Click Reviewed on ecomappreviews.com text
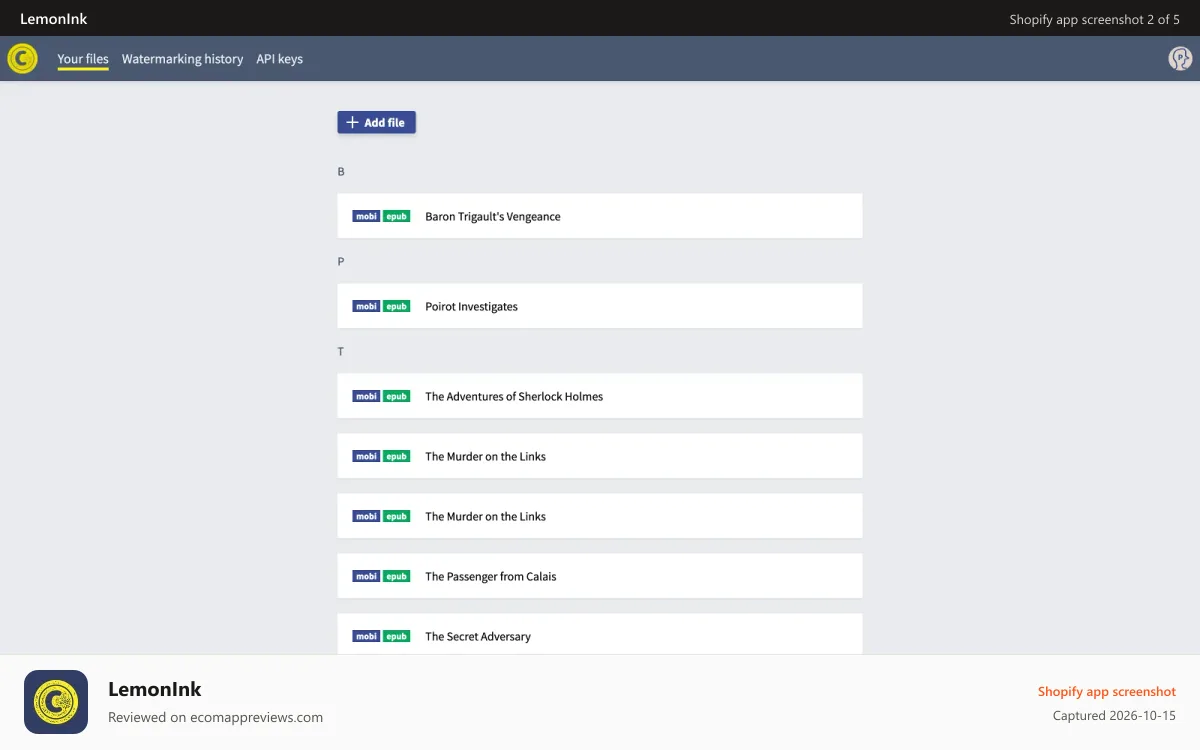 215,717
